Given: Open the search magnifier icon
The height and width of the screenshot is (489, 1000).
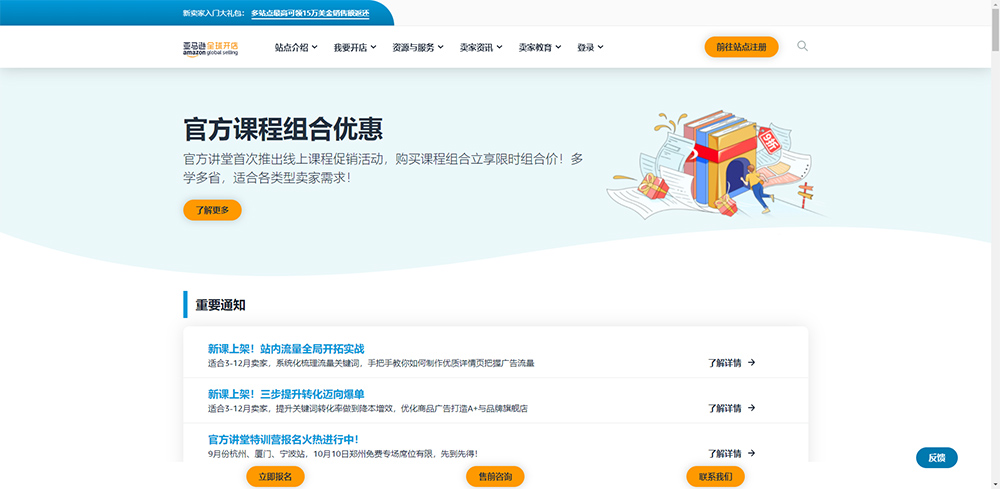Looking at the screenshot, I should (x=802, y=46).
